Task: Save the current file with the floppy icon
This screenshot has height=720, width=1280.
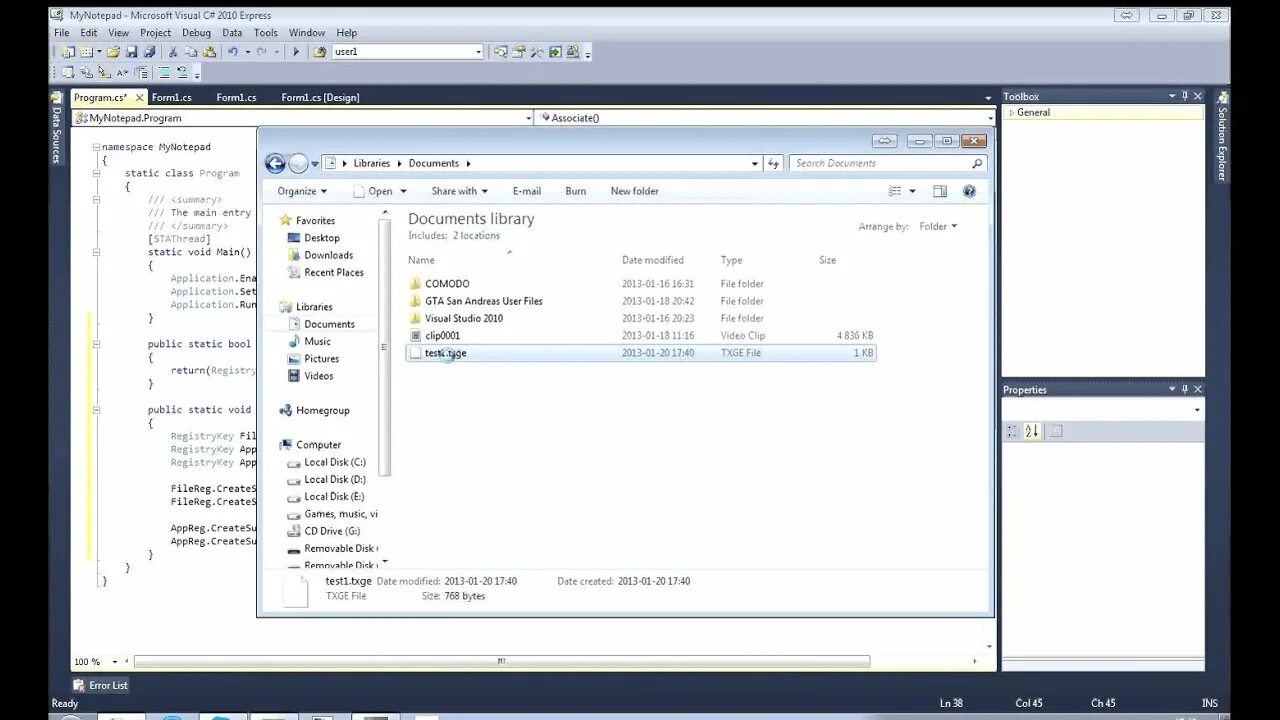Action: (x=131, y=52)
